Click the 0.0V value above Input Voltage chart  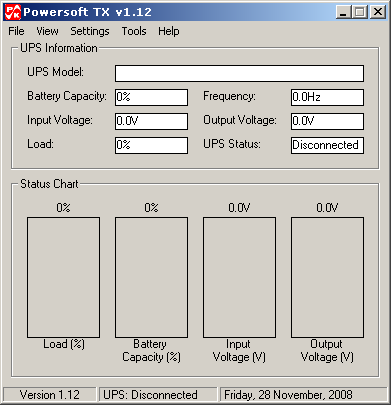(x=239, y=208)
